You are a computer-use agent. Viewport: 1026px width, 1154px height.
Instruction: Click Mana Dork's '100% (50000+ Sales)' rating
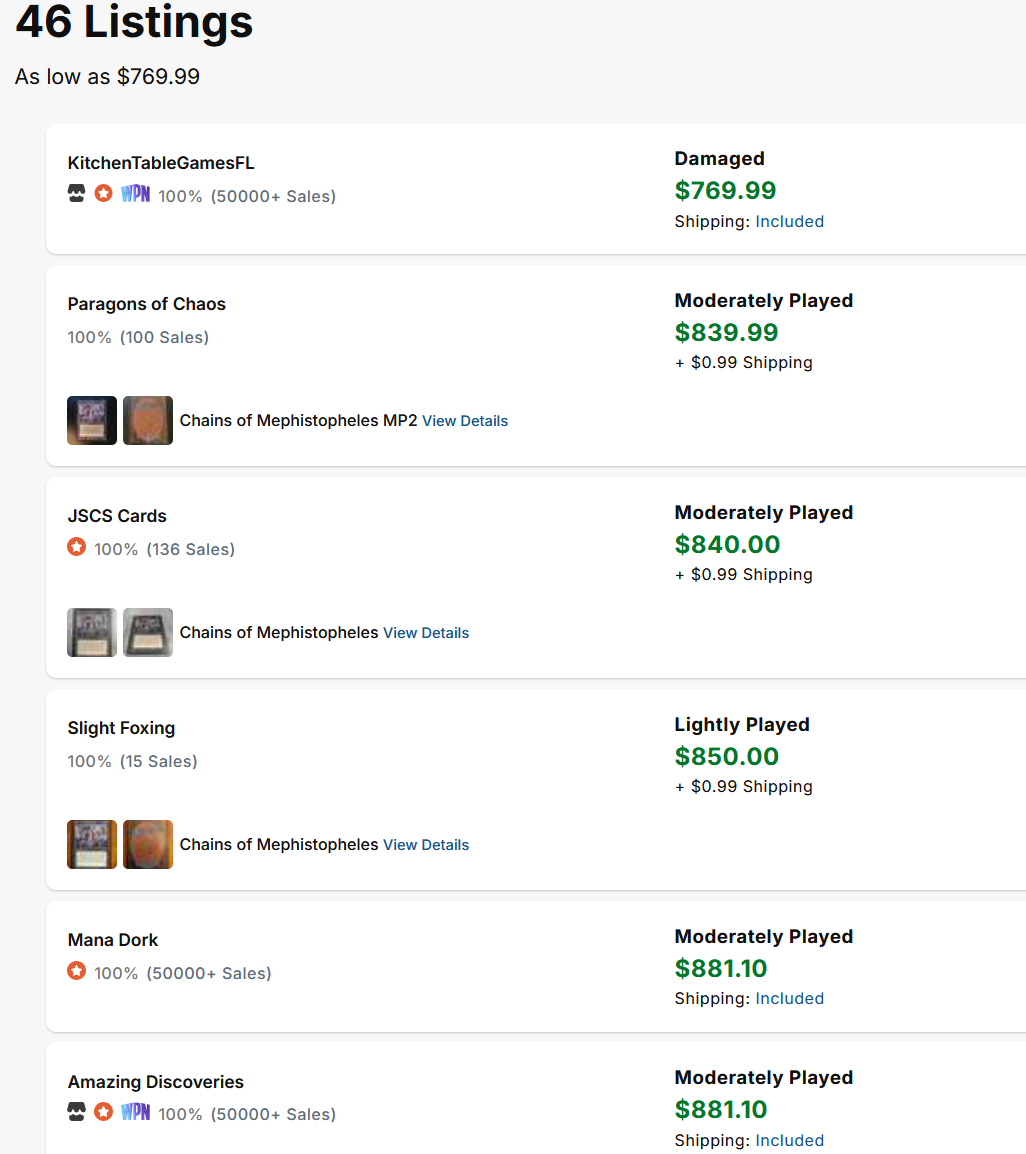(183, 973)
